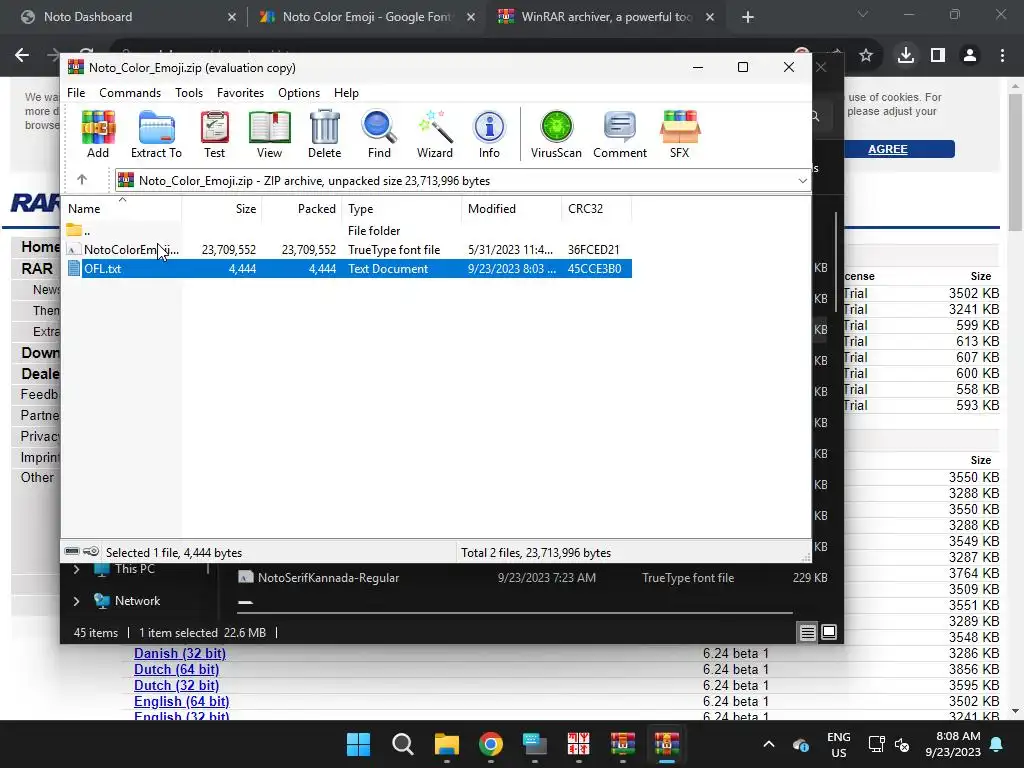Click the Delete trash can icon
The width and height of the screenshot is (1024, 768).
click(x=325, y=134)
